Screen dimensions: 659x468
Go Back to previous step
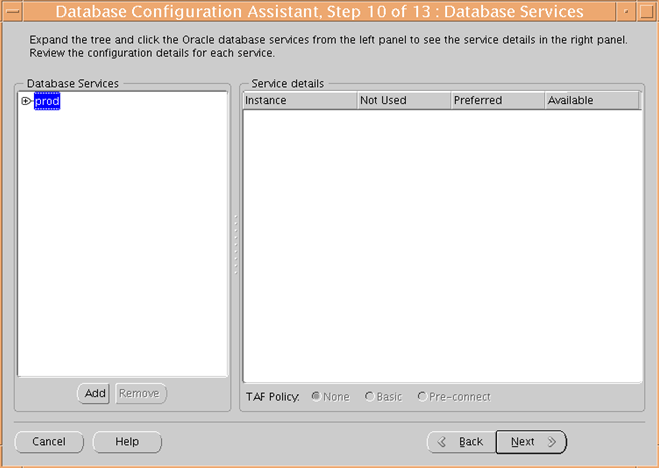coord(461,442)
